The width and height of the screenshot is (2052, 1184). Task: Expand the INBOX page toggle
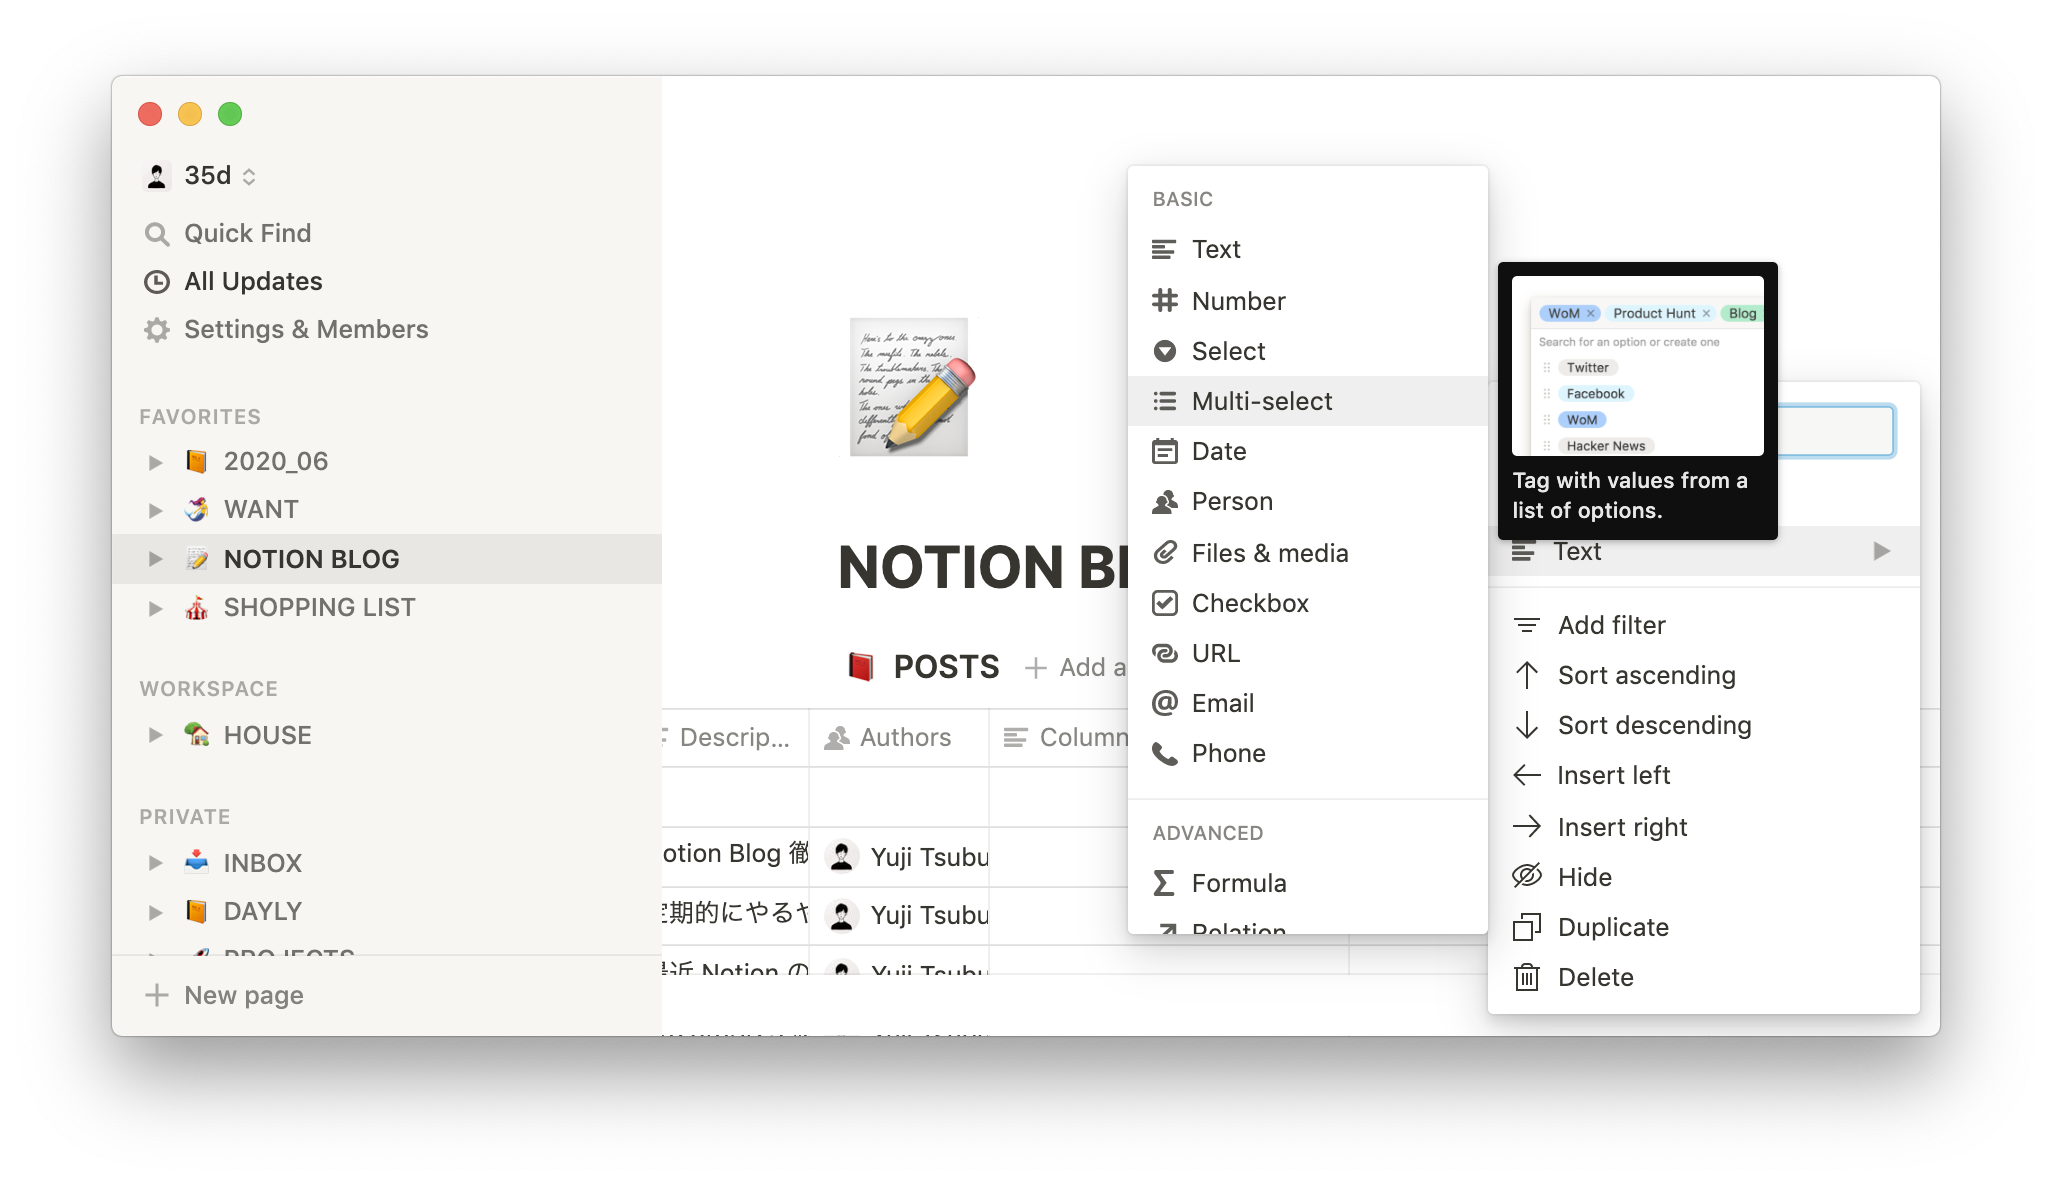pyautogui.click(x=155, y=863)
